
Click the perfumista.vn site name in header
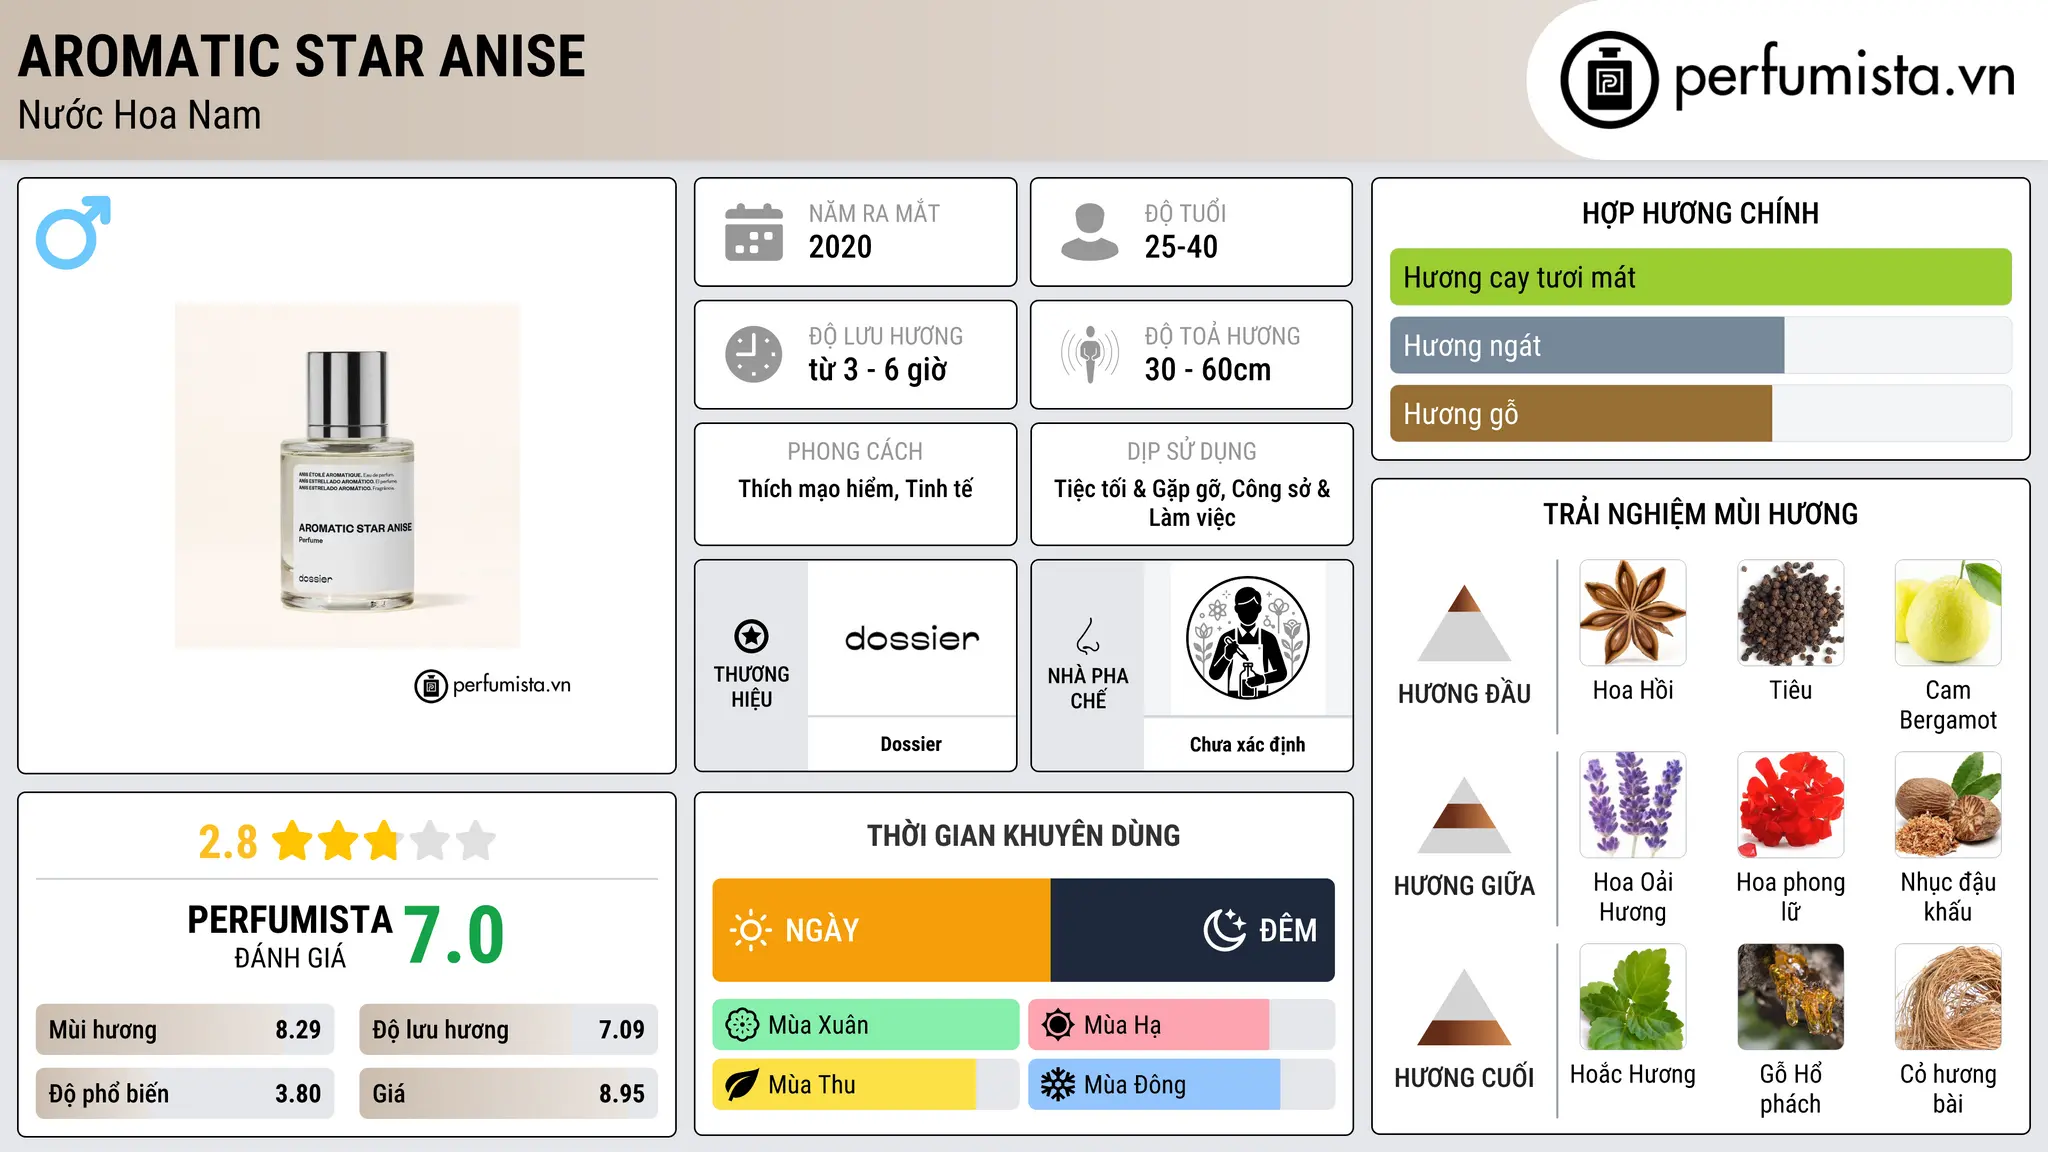point(1844,76)
